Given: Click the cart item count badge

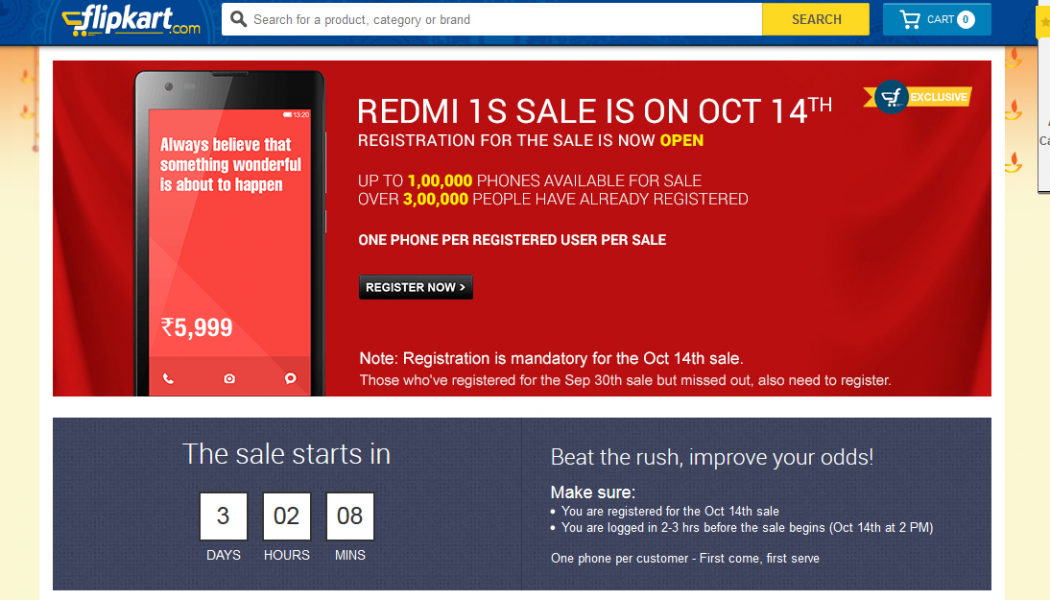Looking at the screenshot, I should (x=965, y=19).
